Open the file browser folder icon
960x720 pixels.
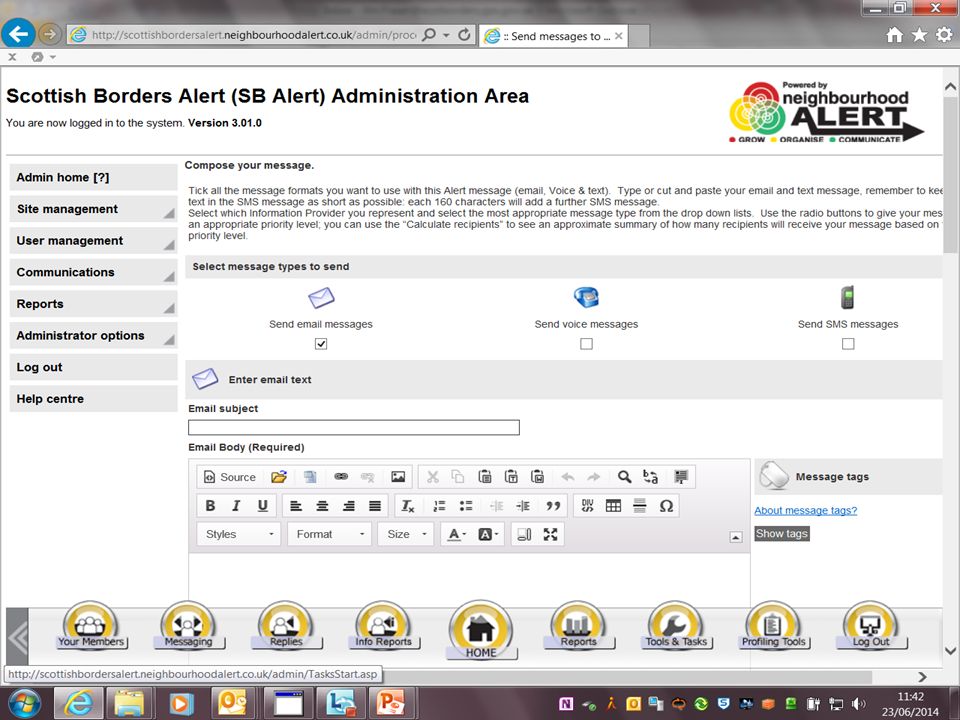[279, 477]
